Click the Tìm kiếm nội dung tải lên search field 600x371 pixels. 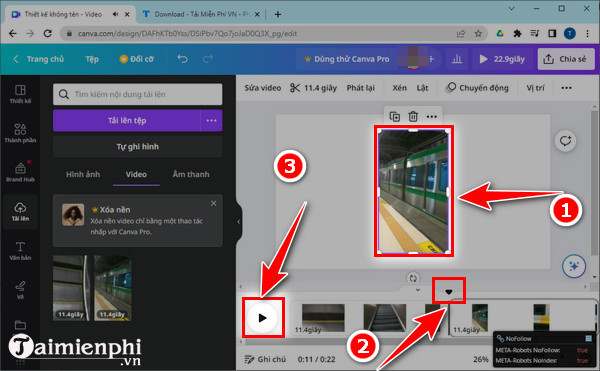pyautogui.click(x=138, y=94)
